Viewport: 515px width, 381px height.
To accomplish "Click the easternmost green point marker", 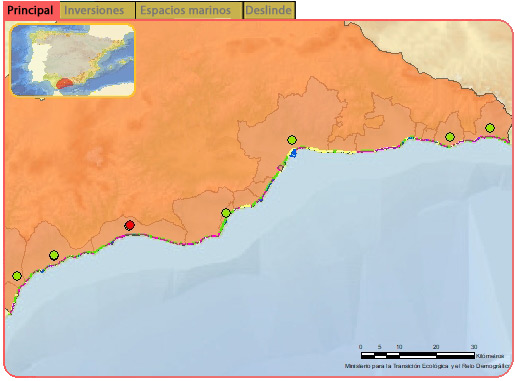I will tap(490, 128).
